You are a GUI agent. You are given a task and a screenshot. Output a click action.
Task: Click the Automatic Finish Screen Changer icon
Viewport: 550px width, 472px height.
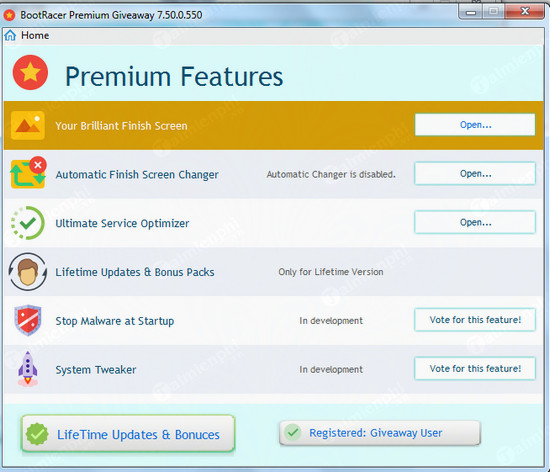point(28,173)
